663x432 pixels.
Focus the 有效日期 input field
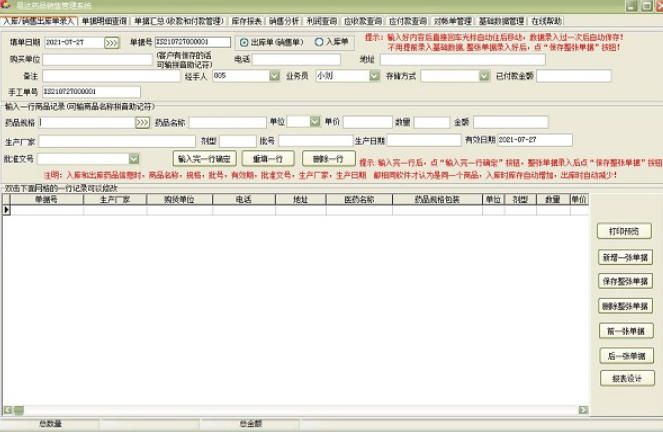click(x=535, y=140)
